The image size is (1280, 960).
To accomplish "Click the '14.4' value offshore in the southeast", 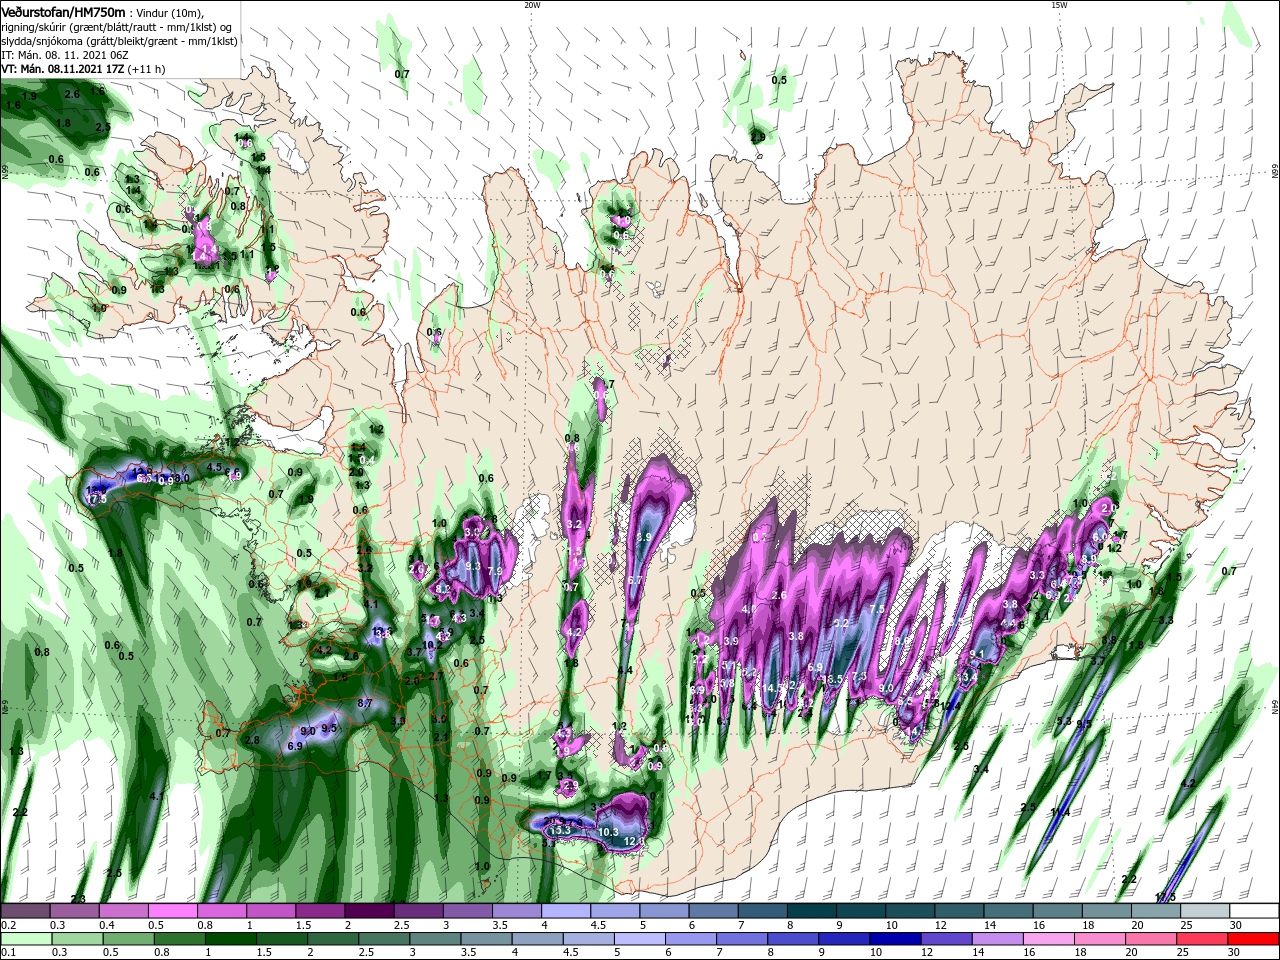I will coord(1060,813).
